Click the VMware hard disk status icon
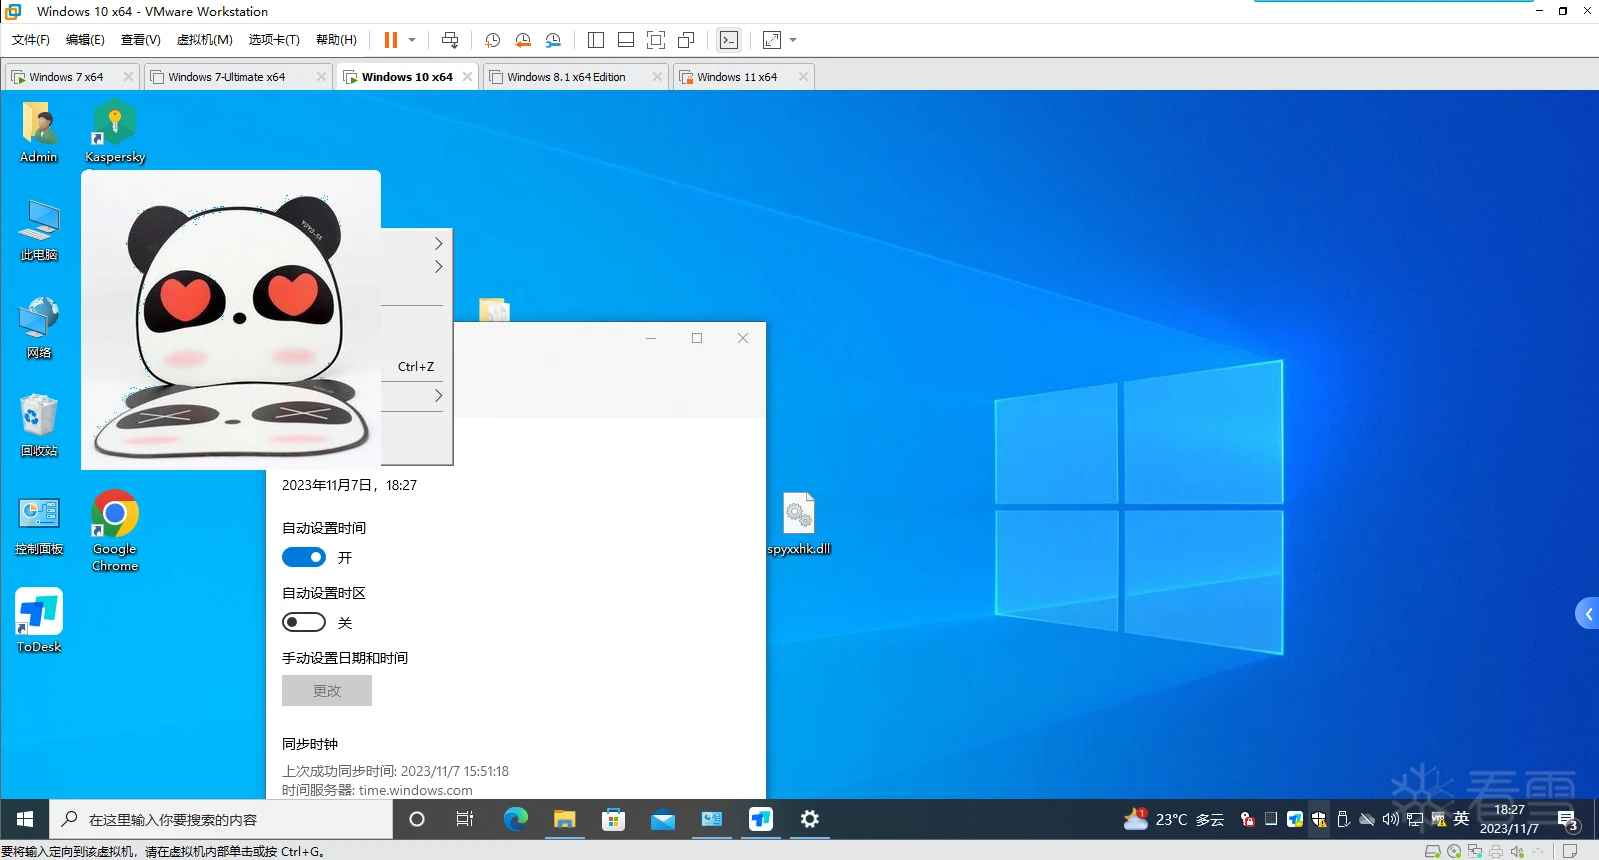Viewport: 1599px width, 860px height. tap(1432, 851)
